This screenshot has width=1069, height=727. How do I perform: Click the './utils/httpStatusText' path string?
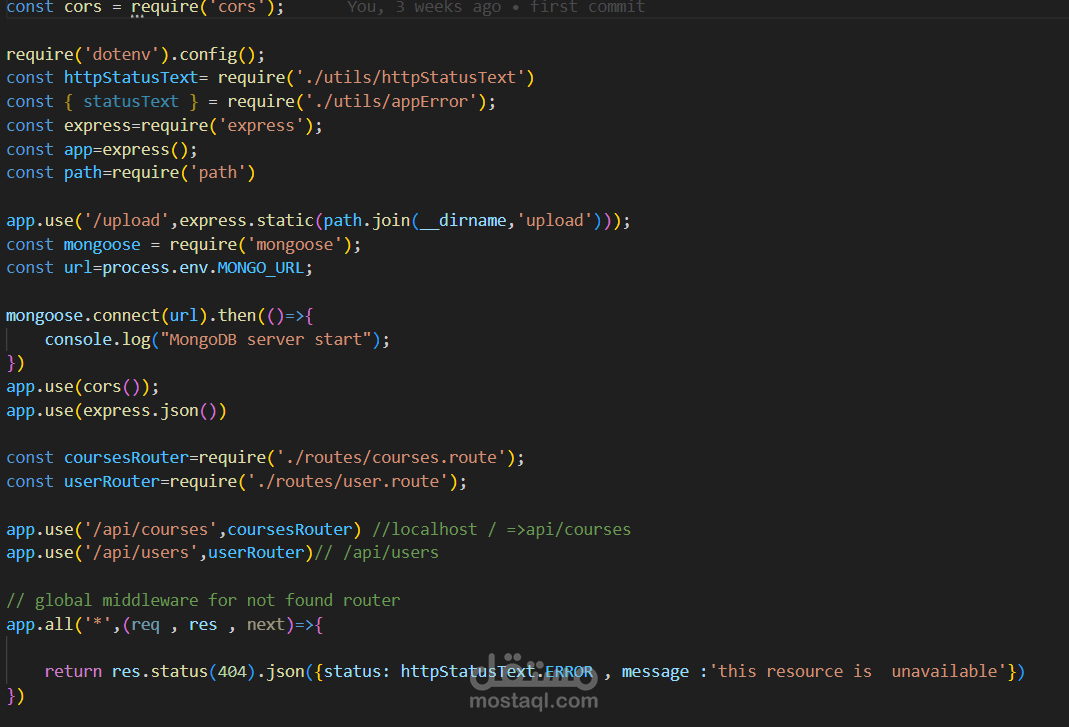[x=410, y=78]
